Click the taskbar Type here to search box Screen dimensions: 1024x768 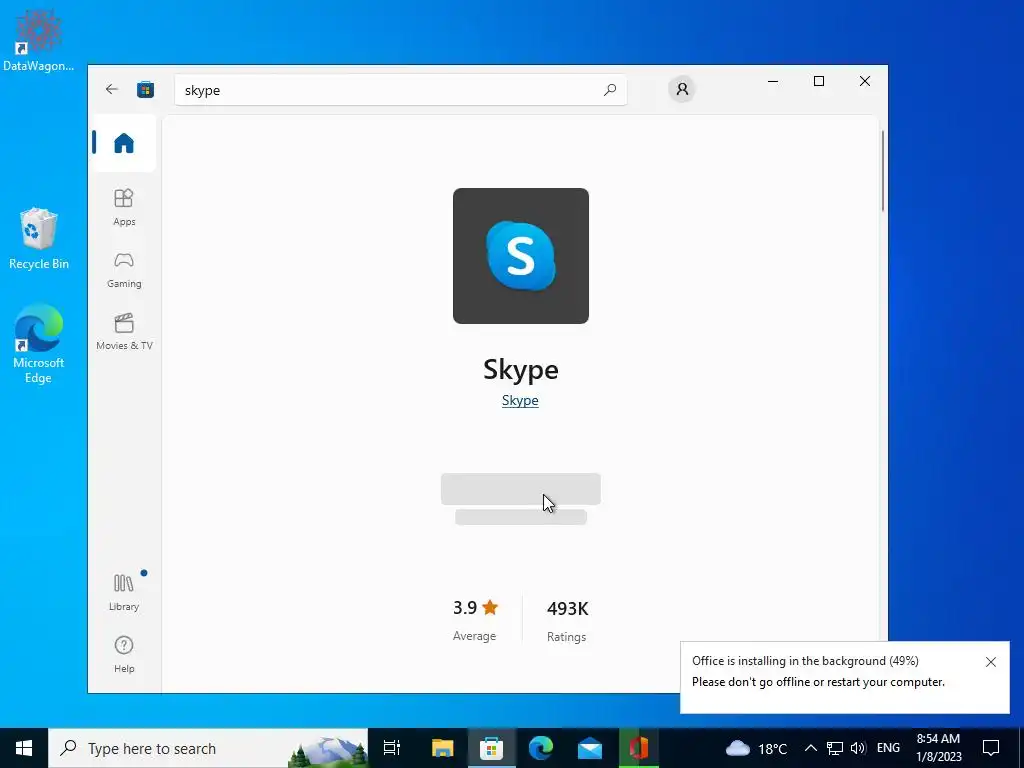pos(208,748)
